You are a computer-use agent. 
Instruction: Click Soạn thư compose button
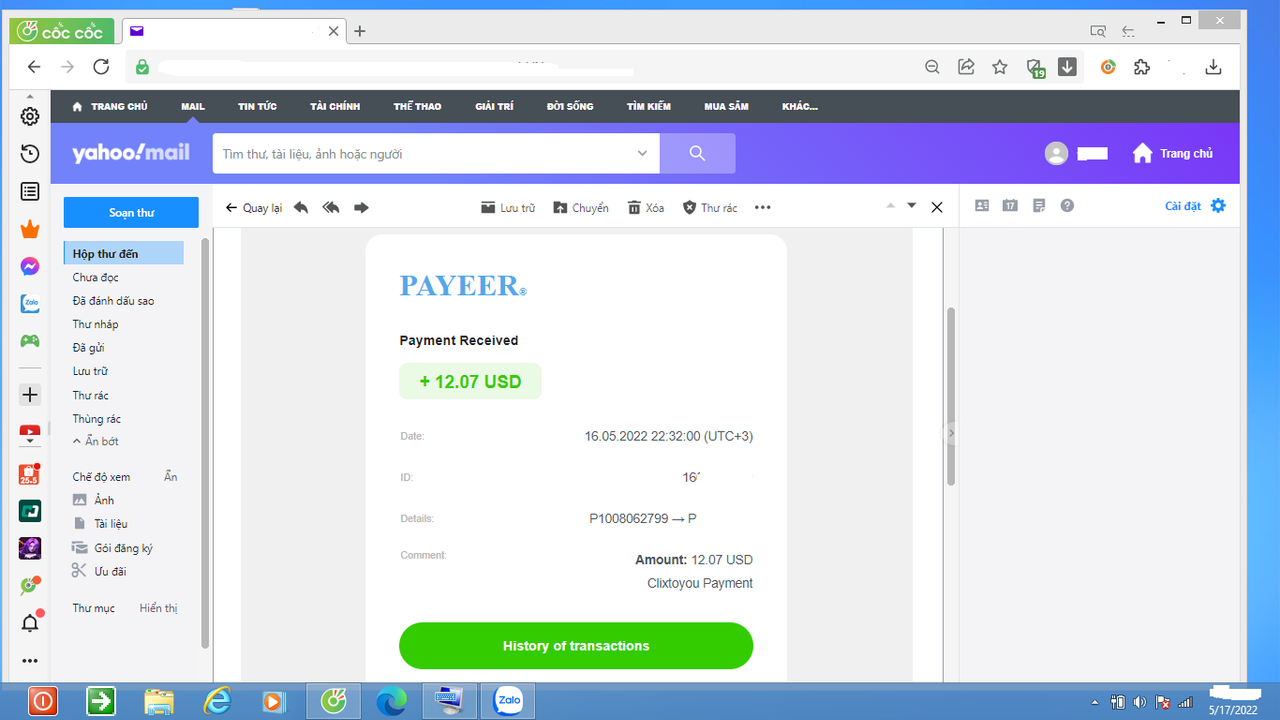tap(131, 213)
